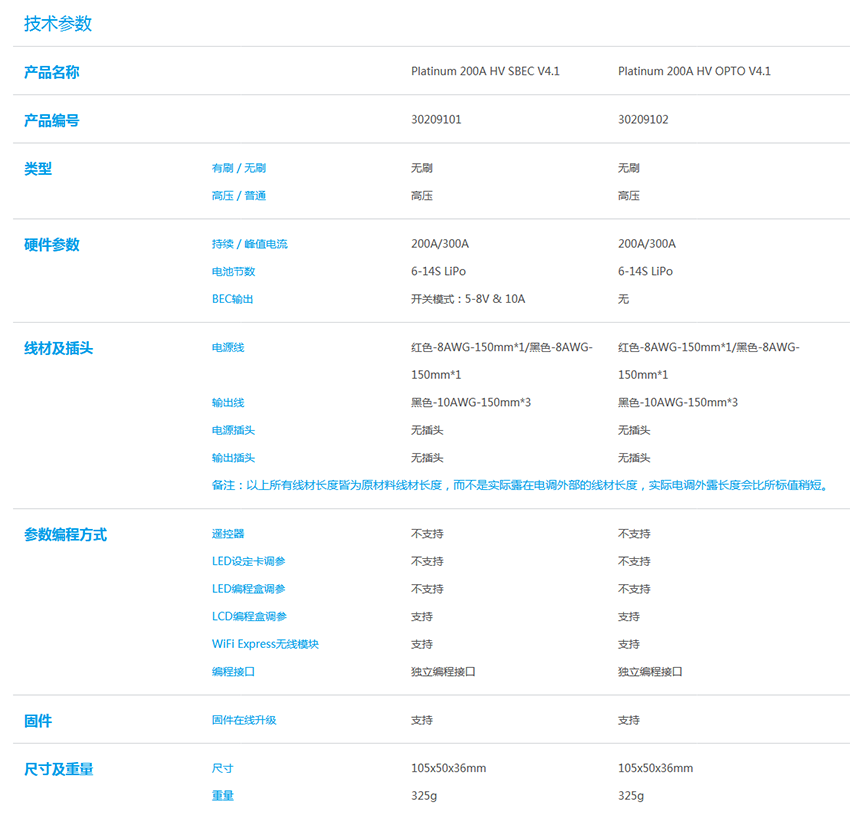The height and width of the screenshot is (815, 850).
Task: Click the 产品名称 row header
Action: (x=52, y=72)
